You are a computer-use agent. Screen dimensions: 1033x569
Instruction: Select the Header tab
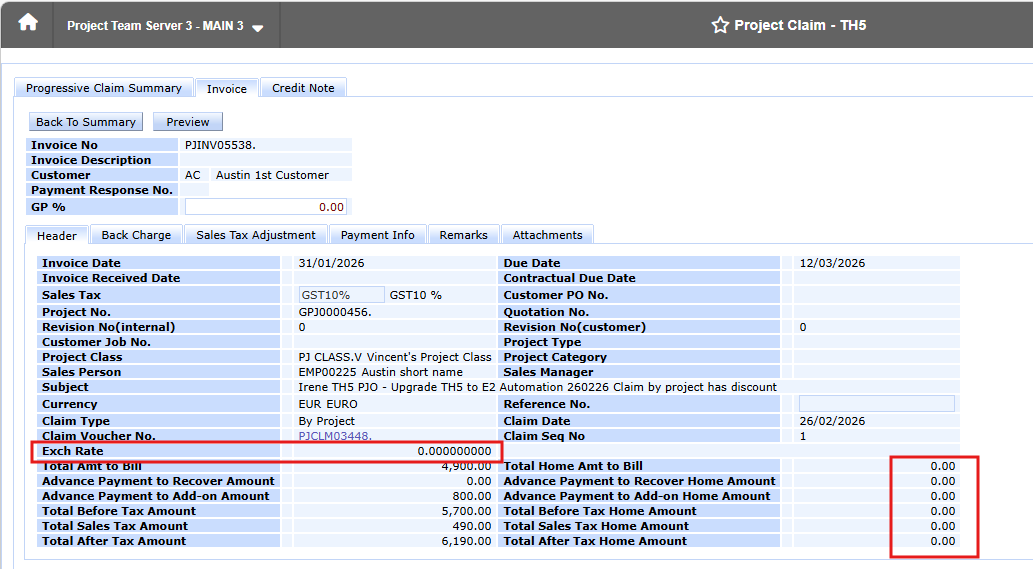pyautogui.click(x=57, y=236)
